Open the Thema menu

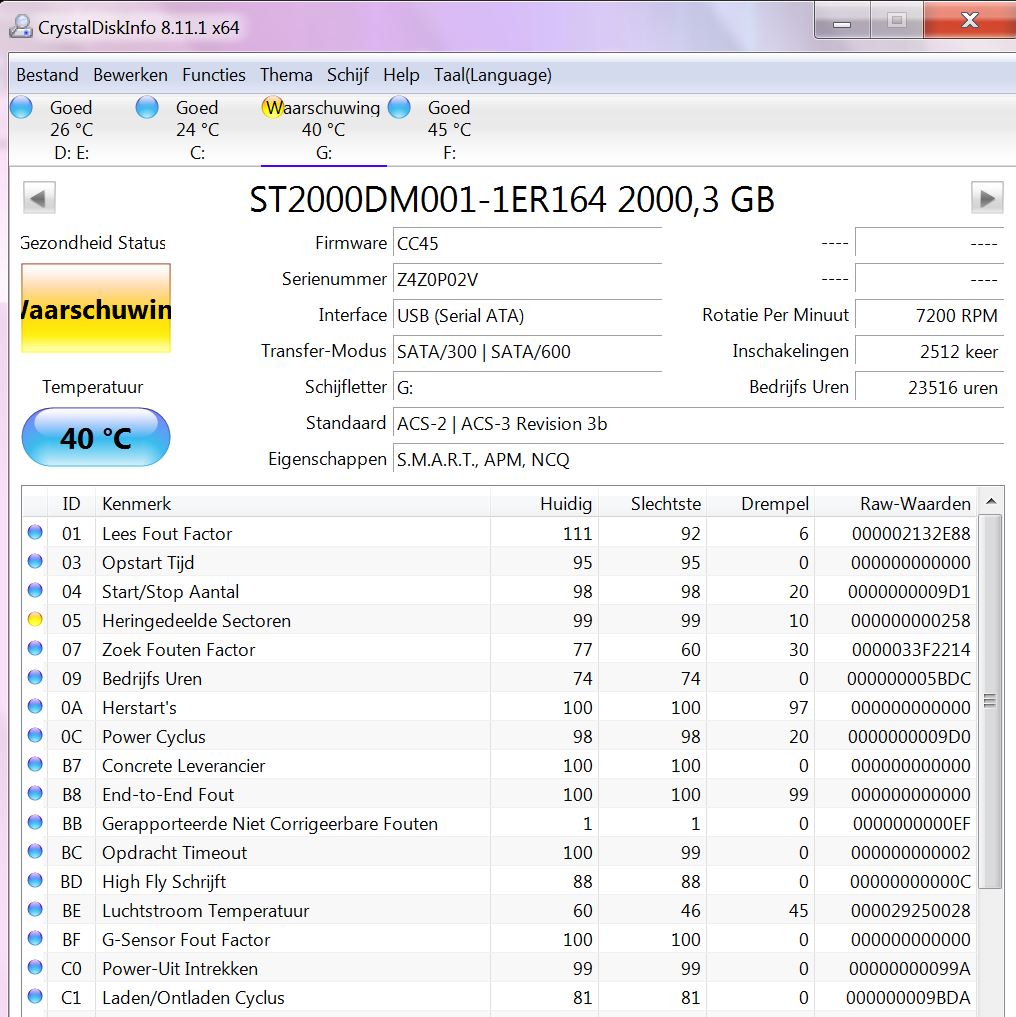286,75
